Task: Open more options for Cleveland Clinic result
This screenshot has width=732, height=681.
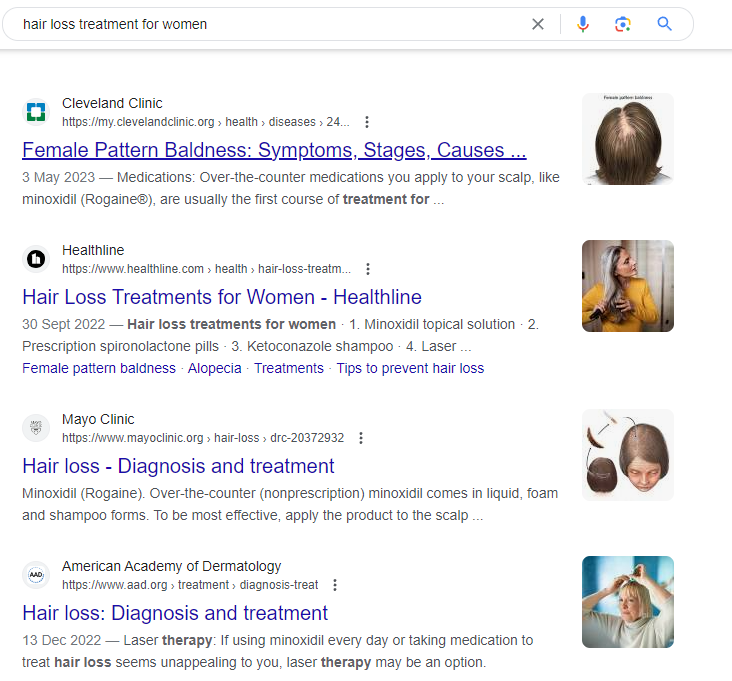Action: pos(367,122)
